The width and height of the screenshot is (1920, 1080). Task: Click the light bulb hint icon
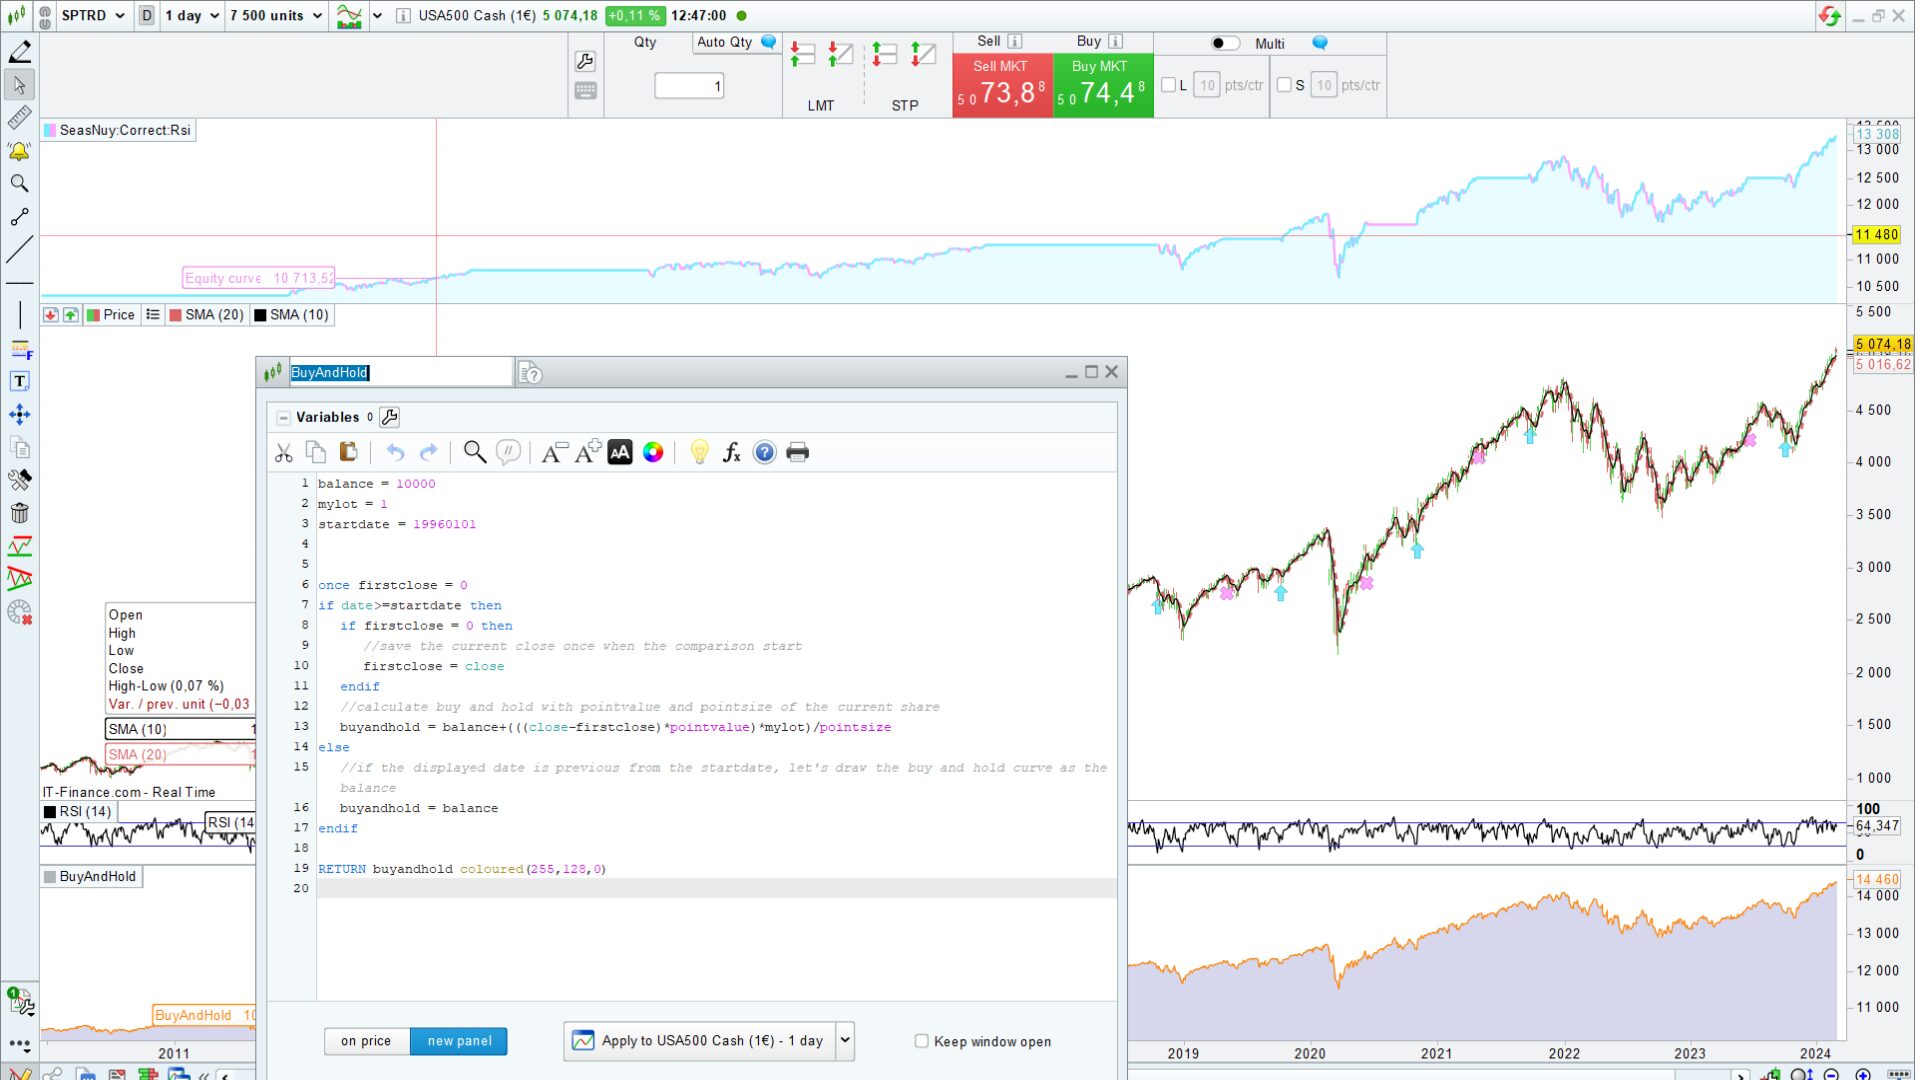[x=699, y=453]
